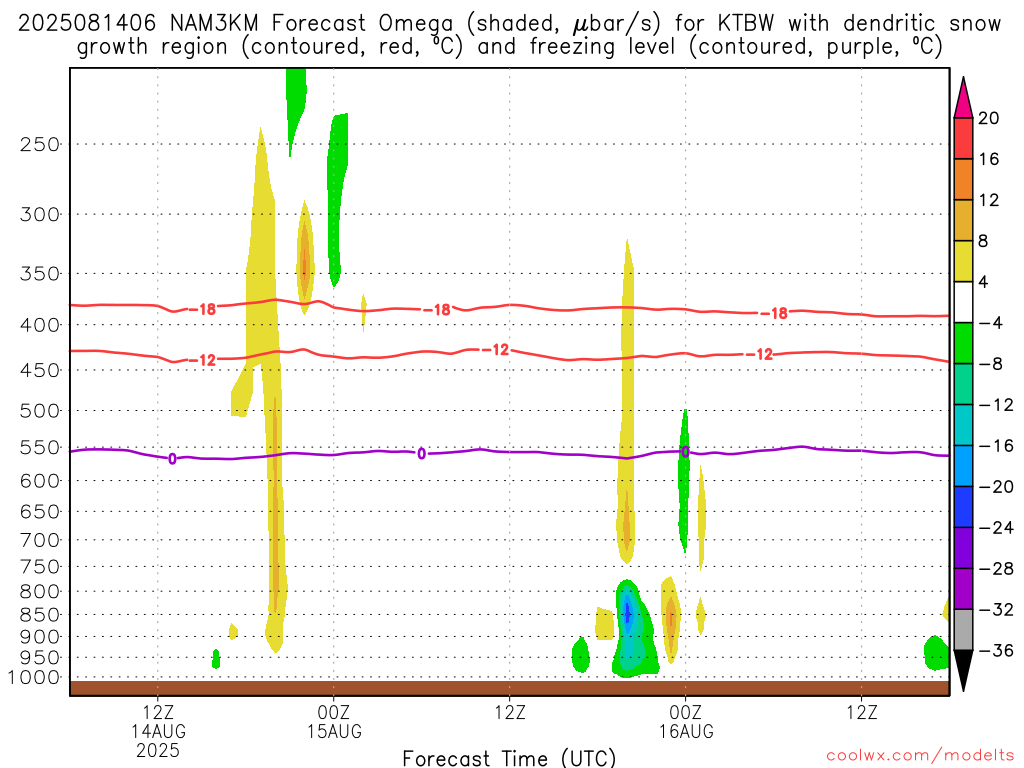
Task: Click the 450 pressure level label
Action: click(40, 370)
